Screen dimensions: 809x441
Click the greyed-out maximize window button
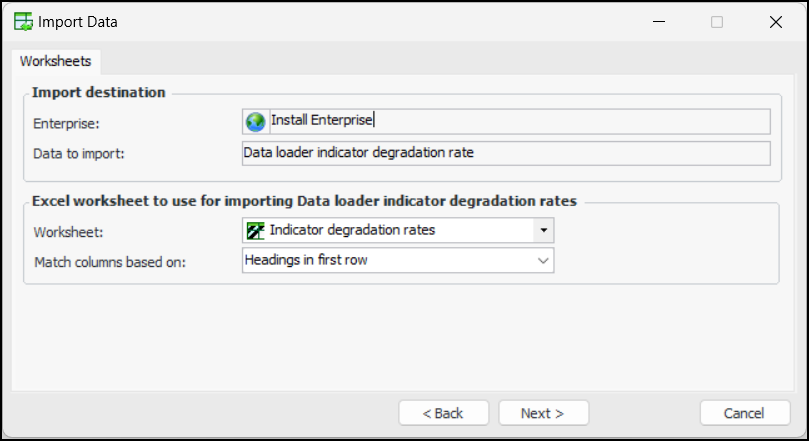point(717,21)
